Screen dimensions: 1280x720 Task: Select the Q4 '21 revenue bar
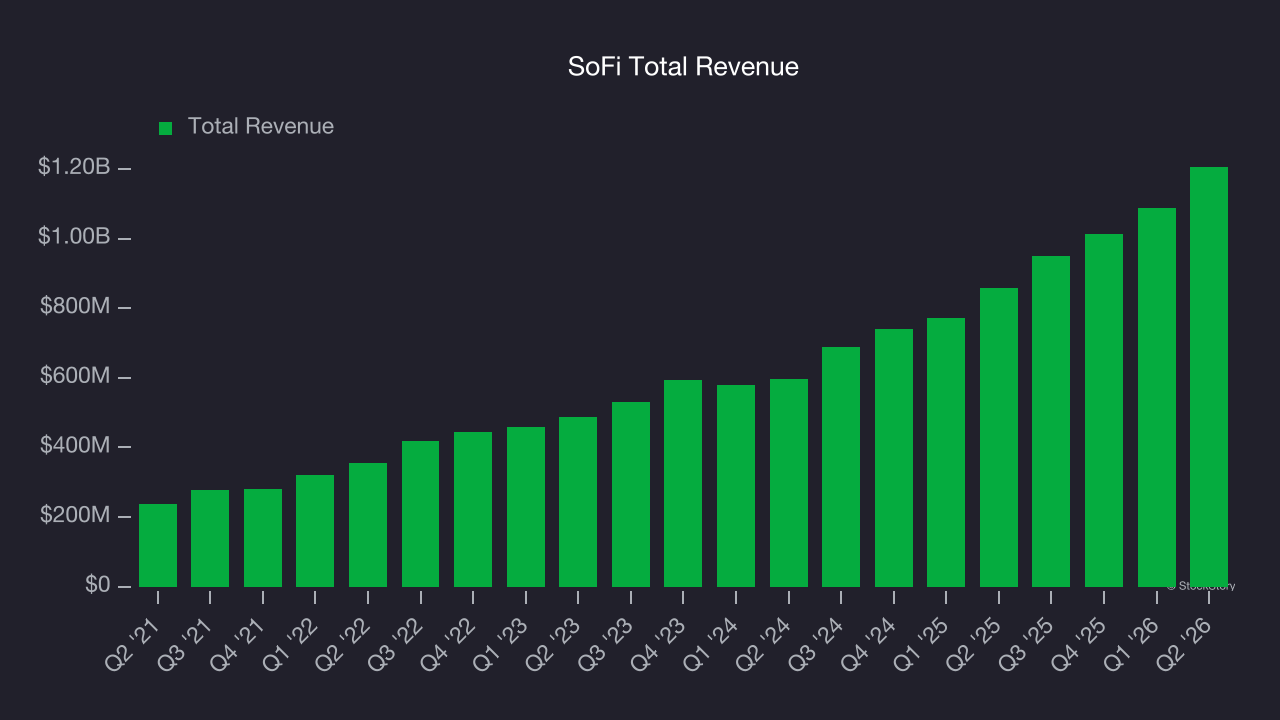pyautogui.click(x=263, y=538)
